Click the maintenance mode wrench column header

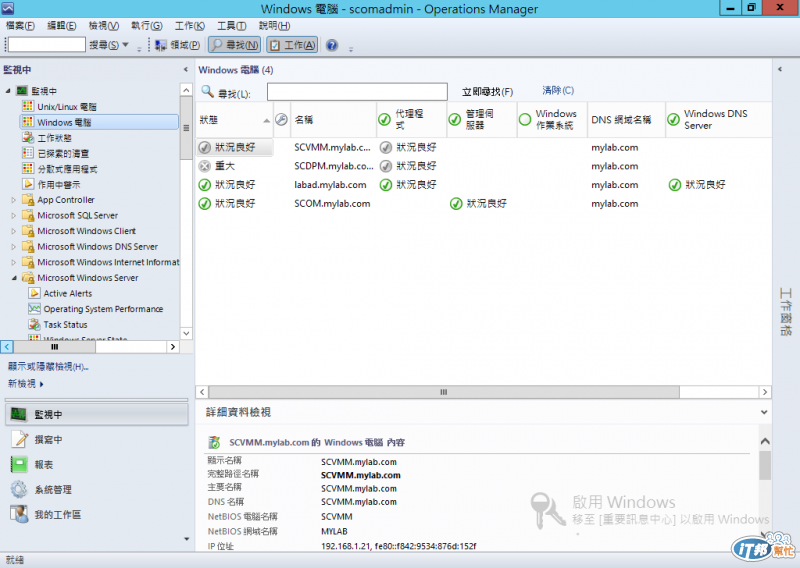281,120
